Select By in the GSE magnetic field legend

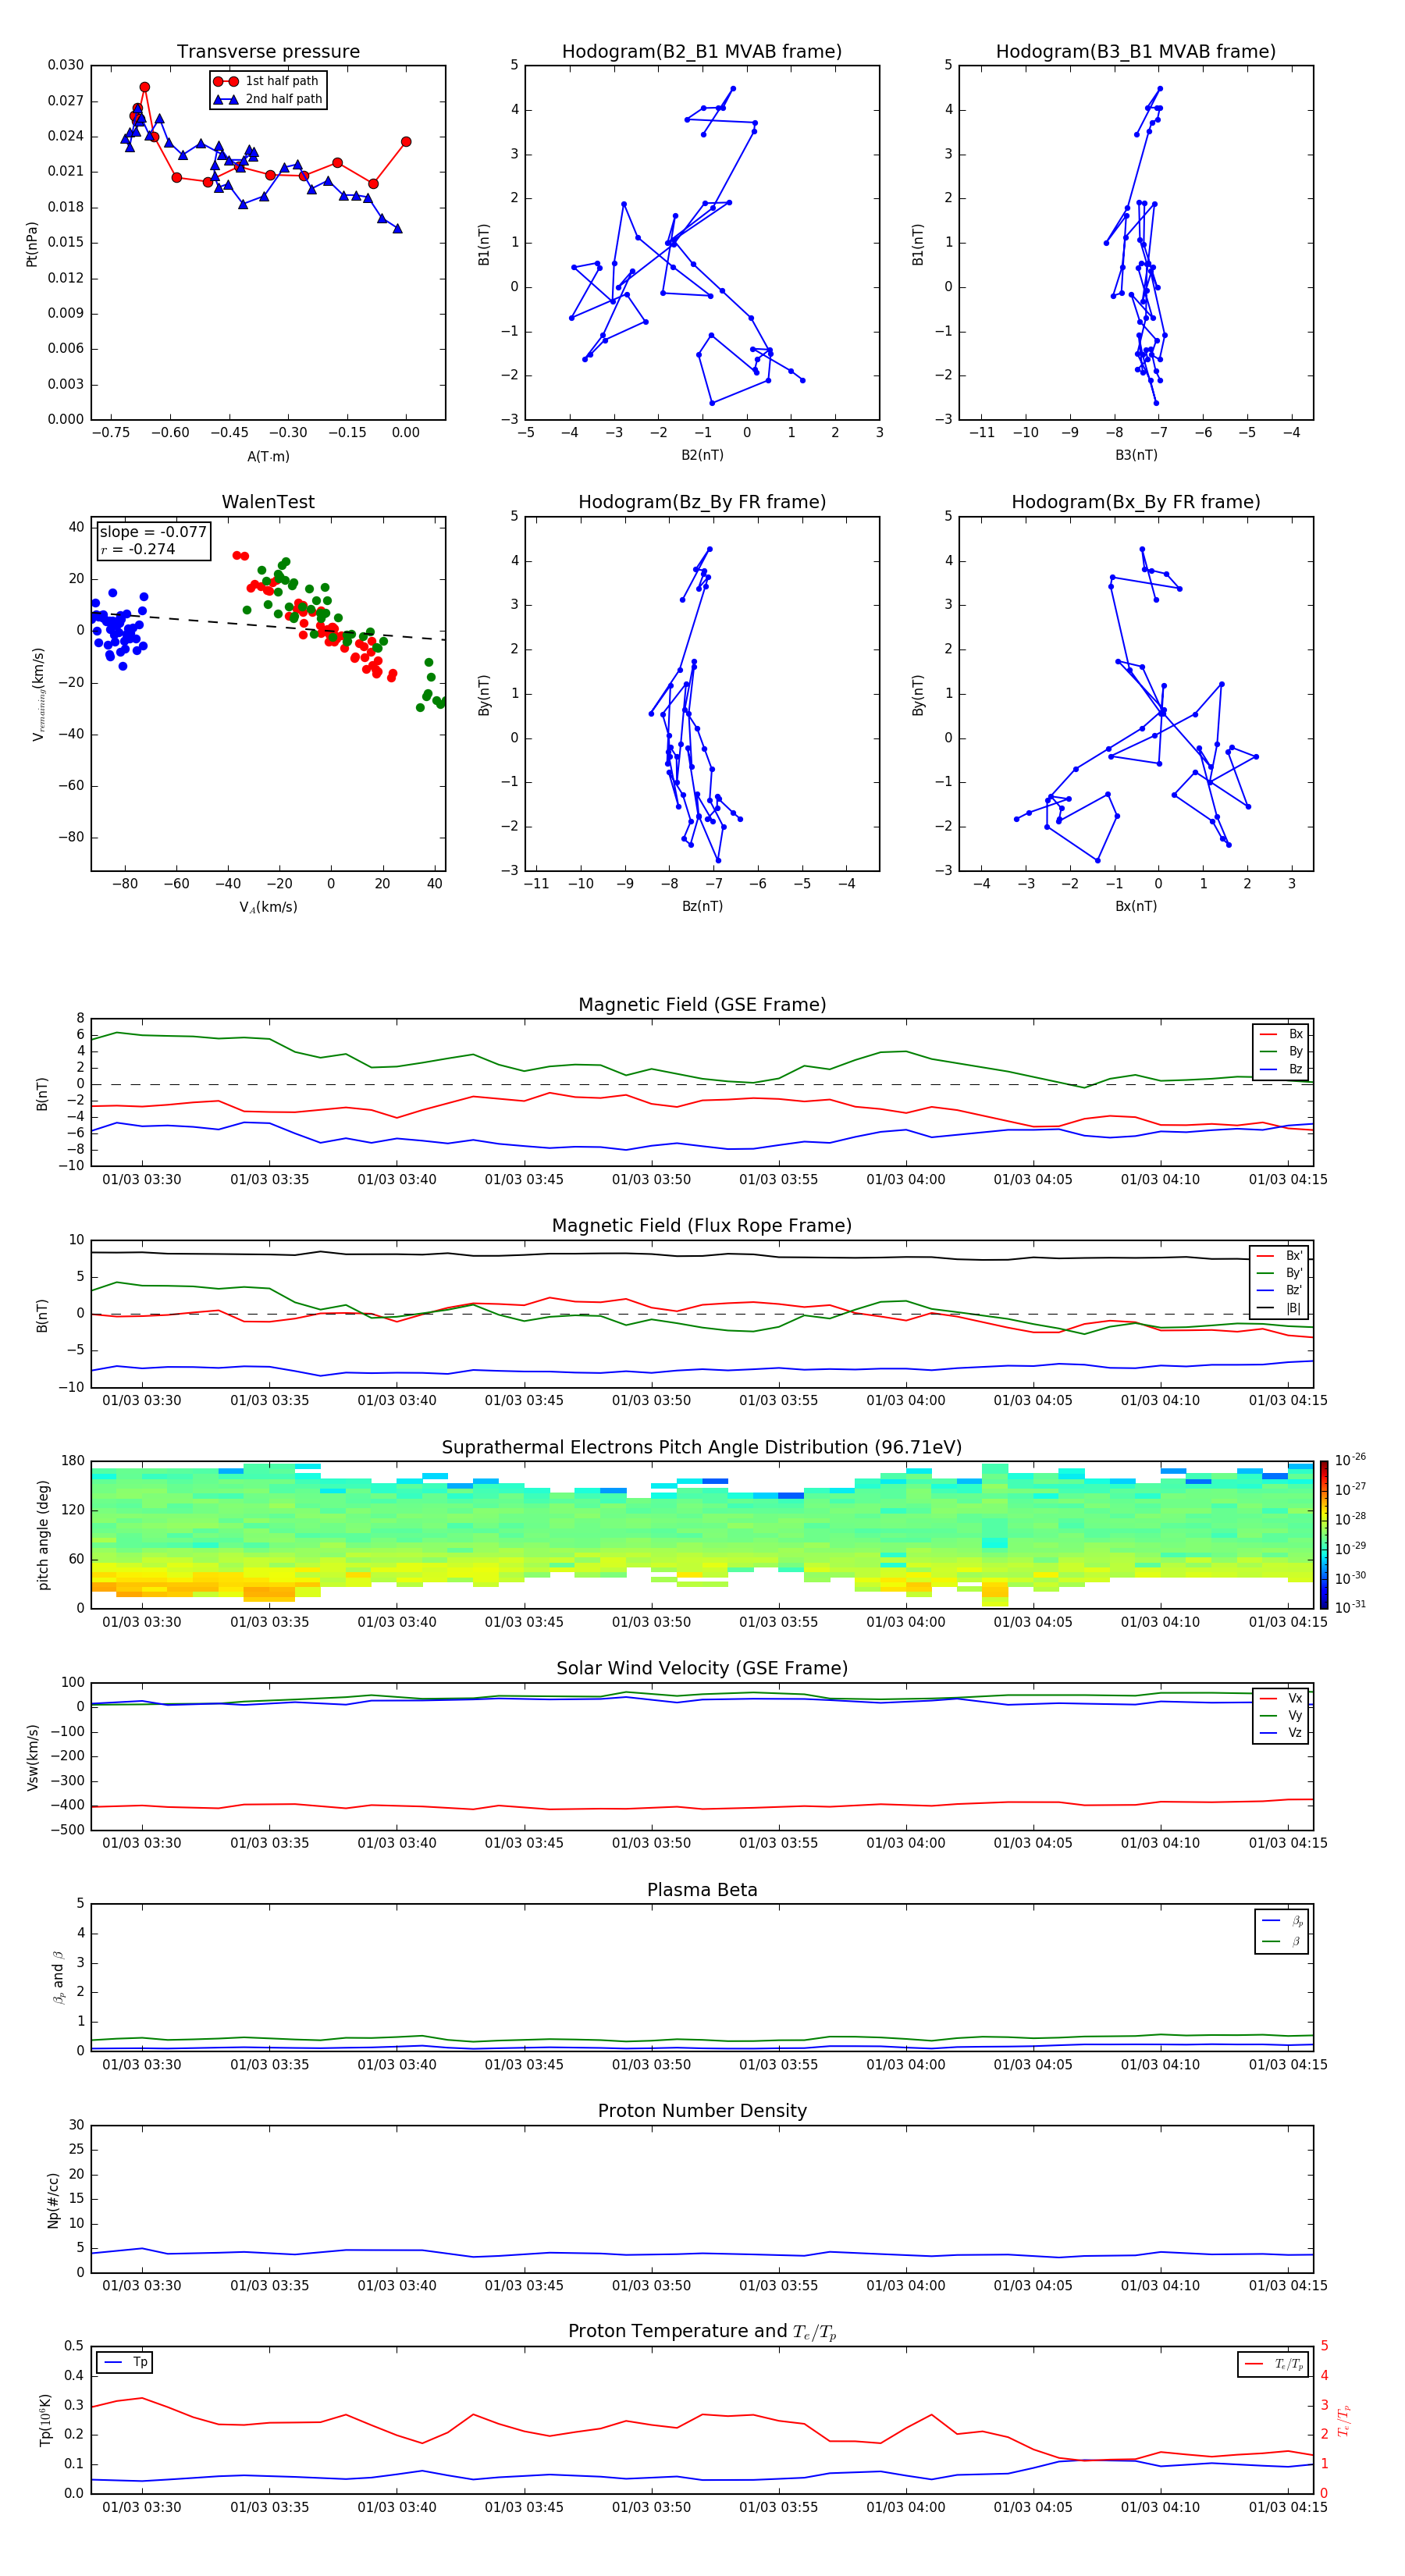pyautogui.click(x=1282, y=1051)
